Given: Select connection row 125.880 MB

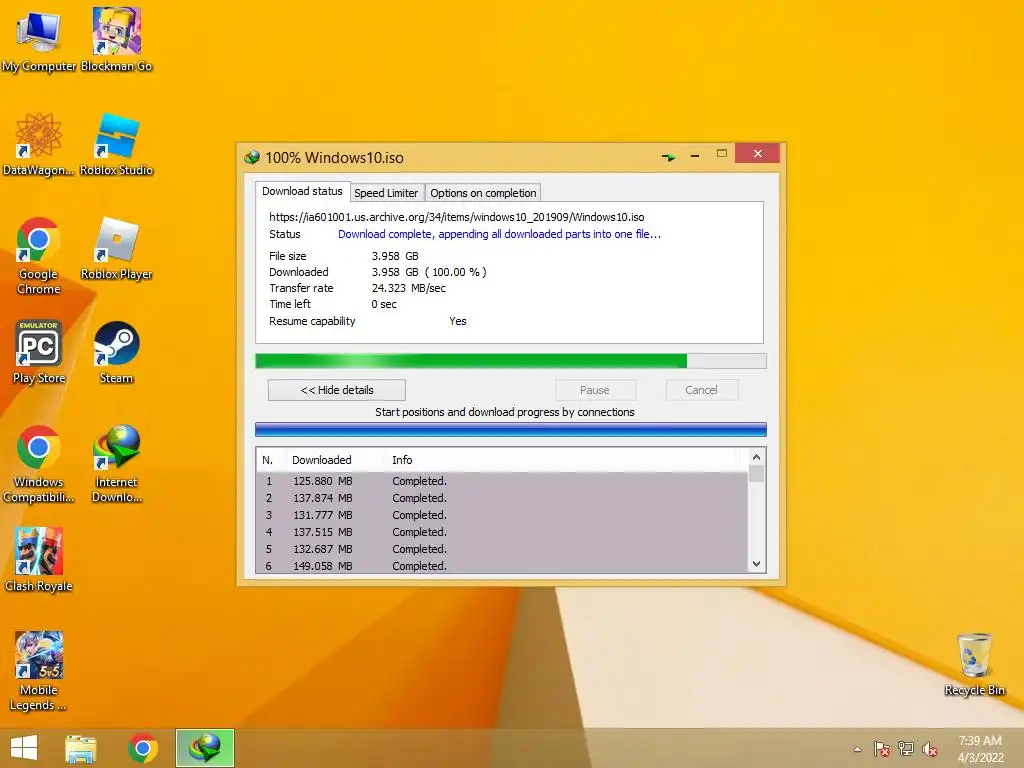Looking at the screenshot, I should pyautogui.click(x=502, y=481).
